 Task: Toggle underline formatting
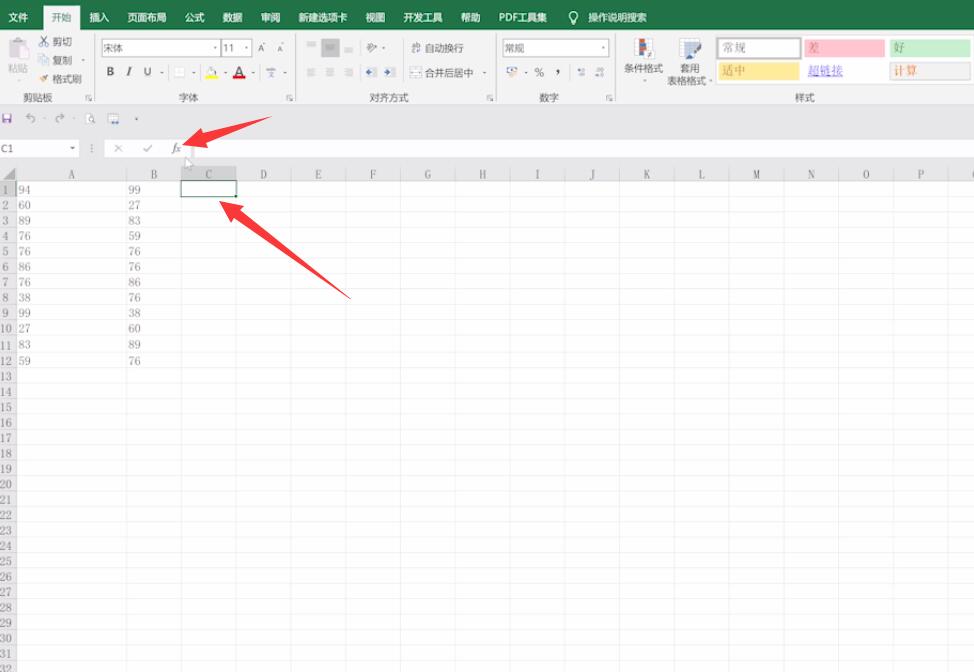pyautogui.click(x=147, y=72)
